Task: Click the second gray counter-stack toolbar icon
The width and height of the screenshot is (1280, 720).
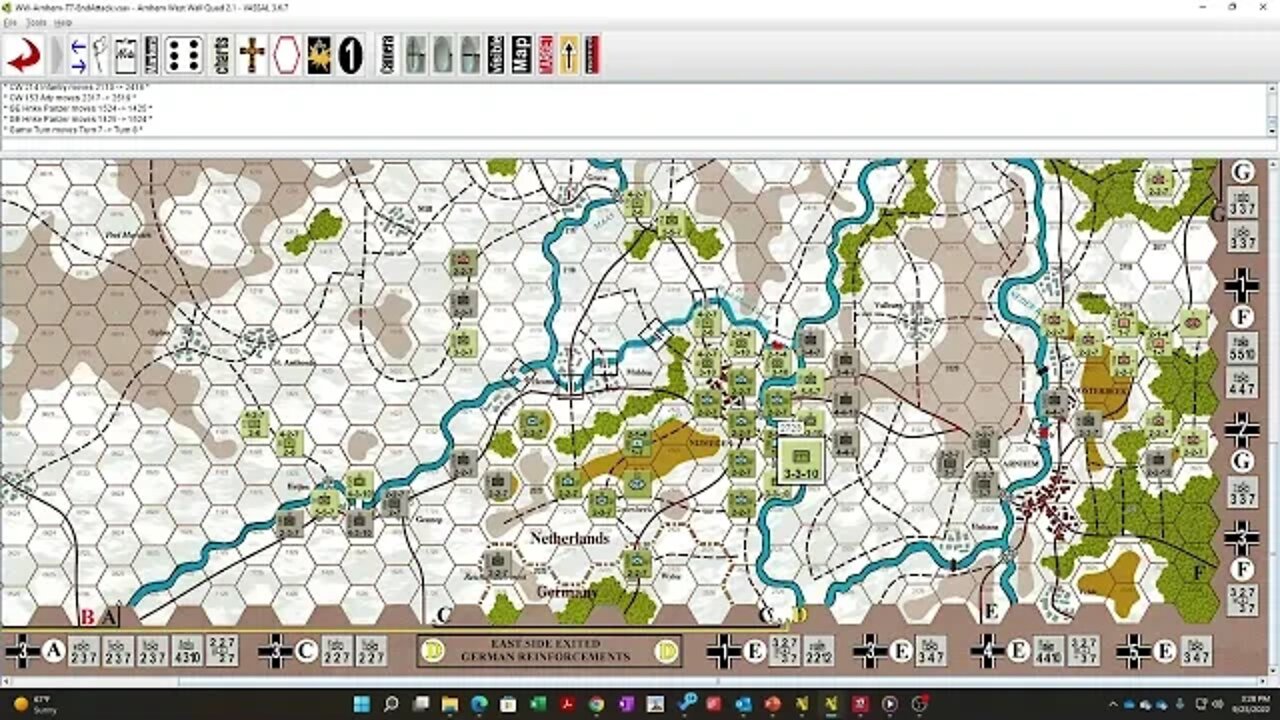Action: tap(443, 55)
